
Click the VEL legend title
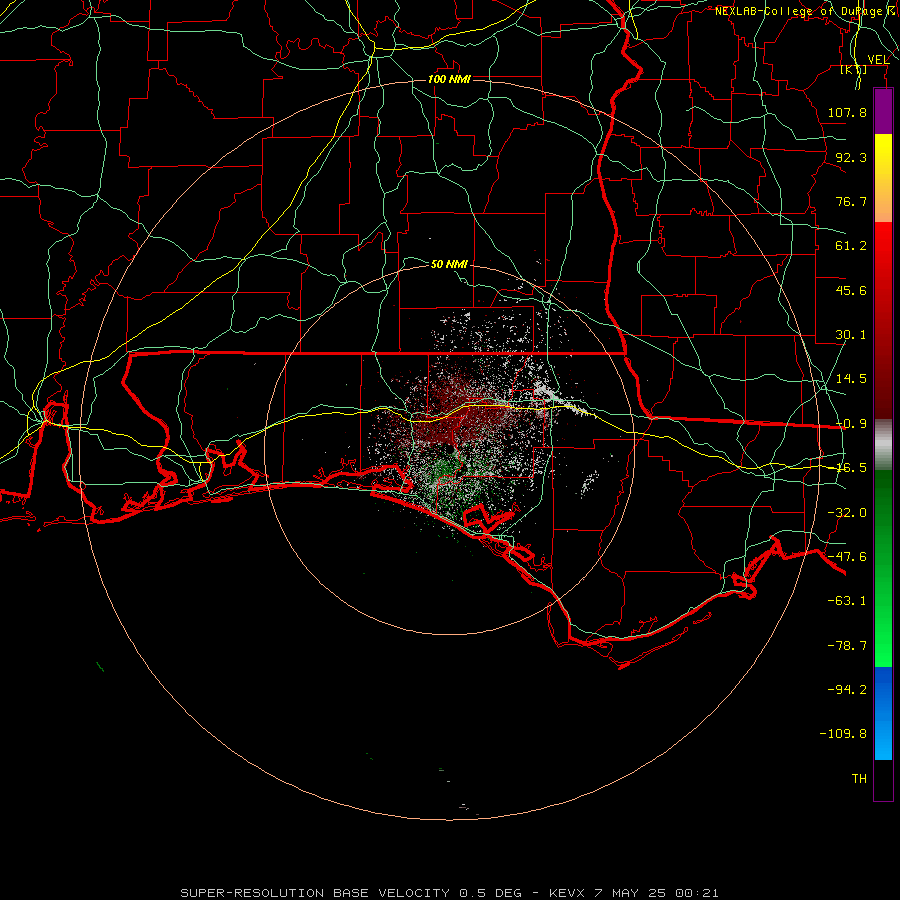point(878,60)
